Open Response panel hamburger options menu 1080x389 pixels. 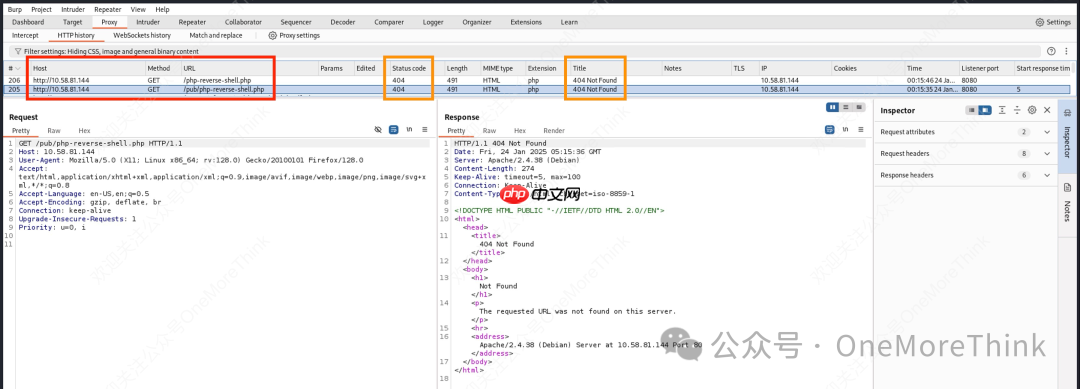tap(860, 129)
